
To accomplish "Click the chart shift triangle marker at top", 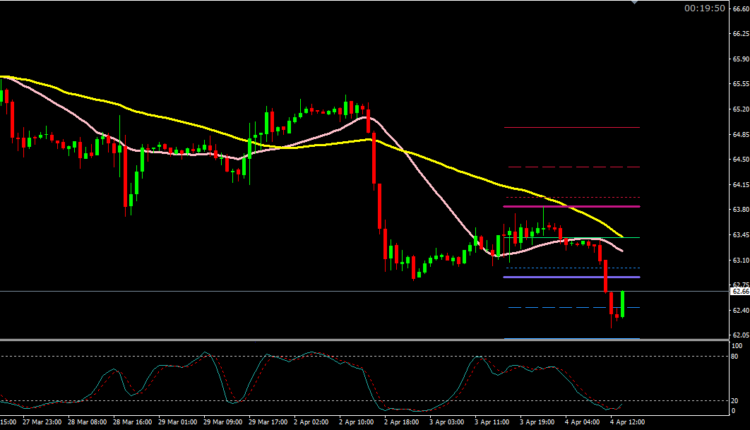I will (632, 4).
